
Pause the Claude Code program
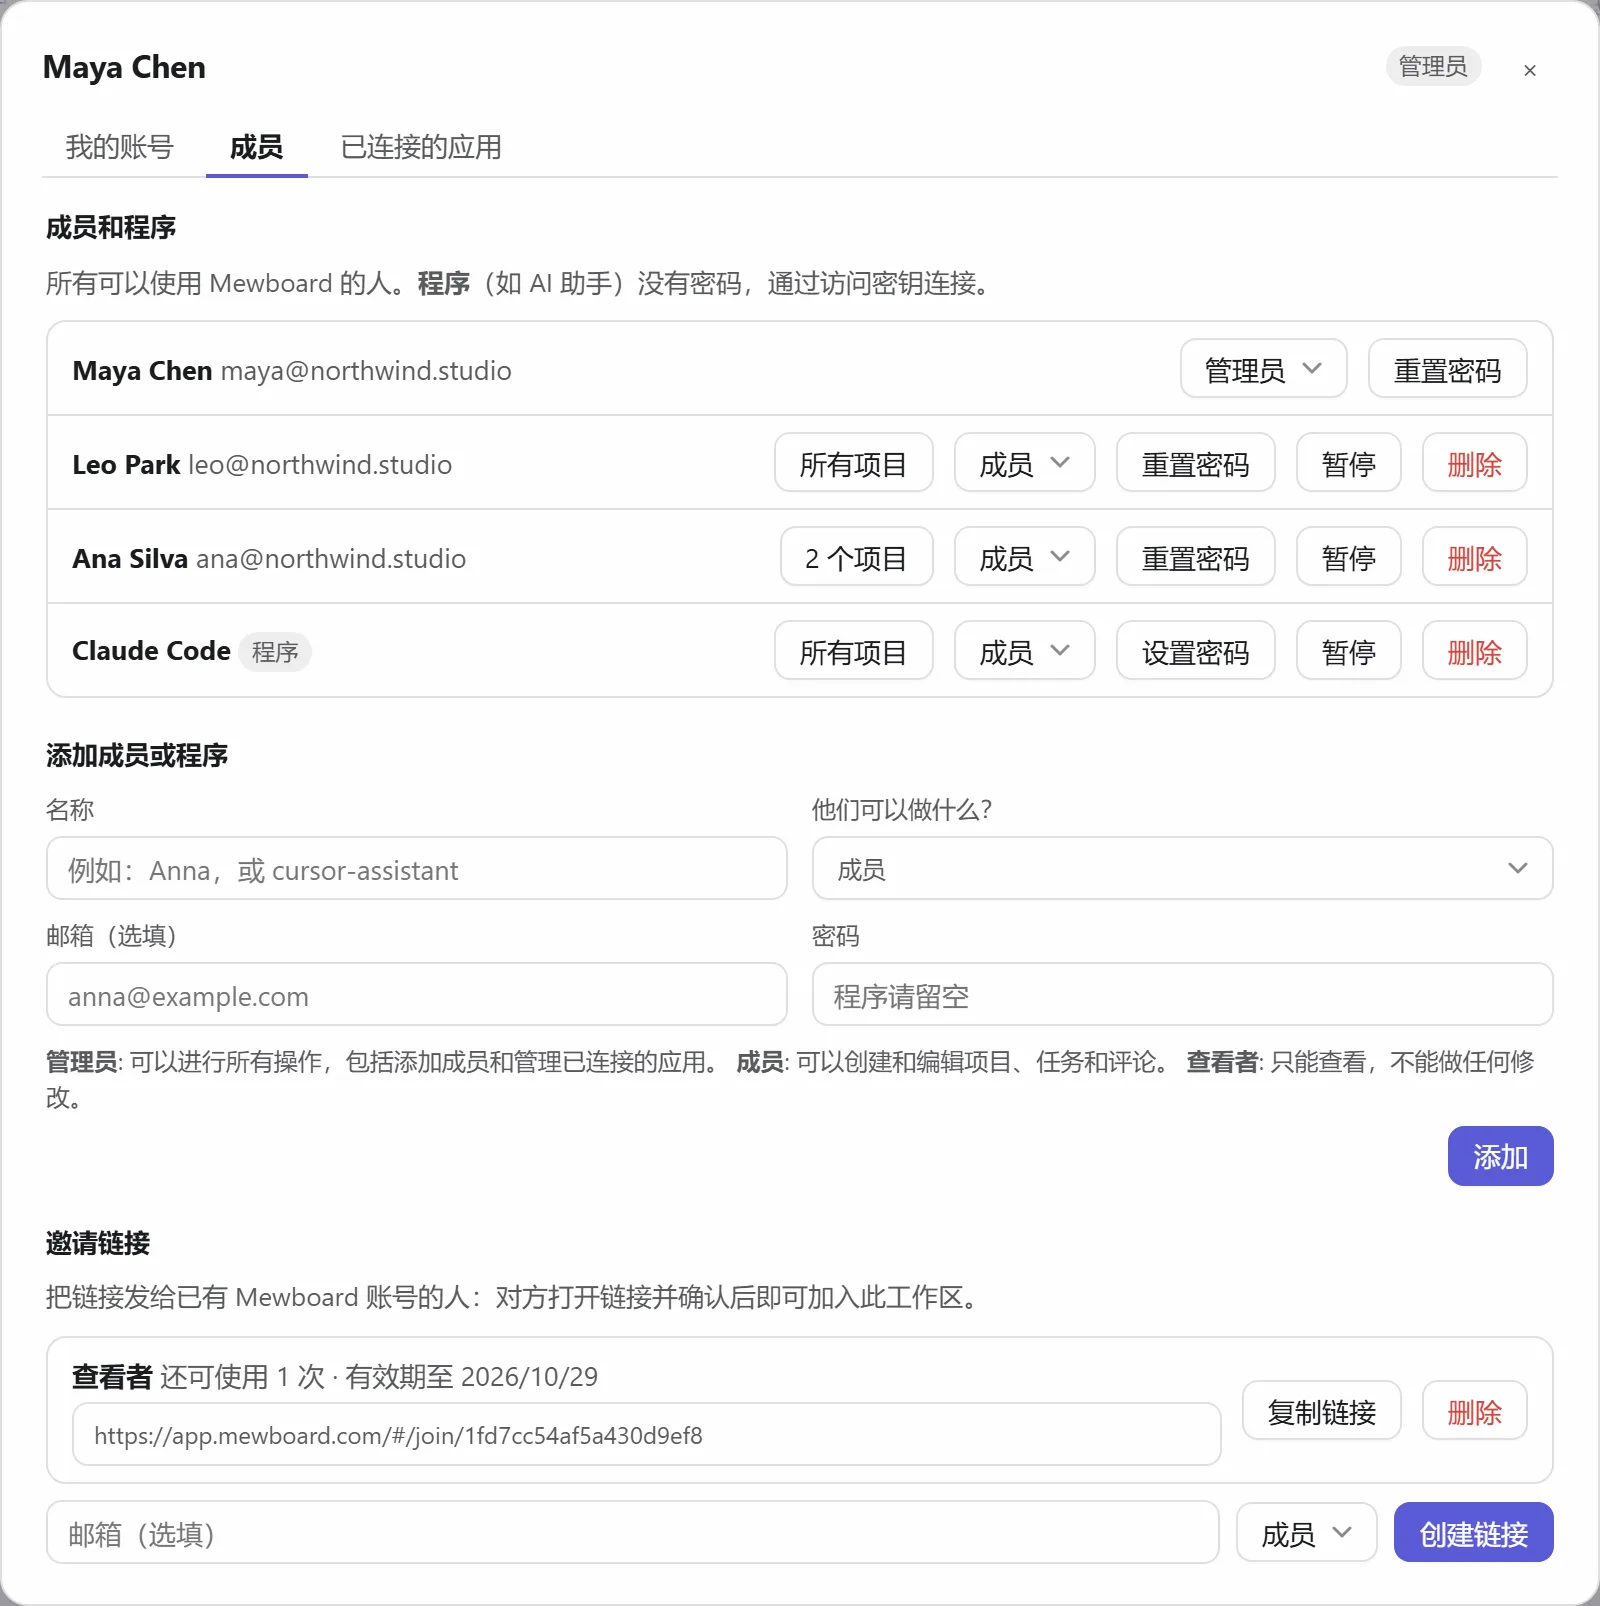pyautogui.click(x=1348, y=651)
